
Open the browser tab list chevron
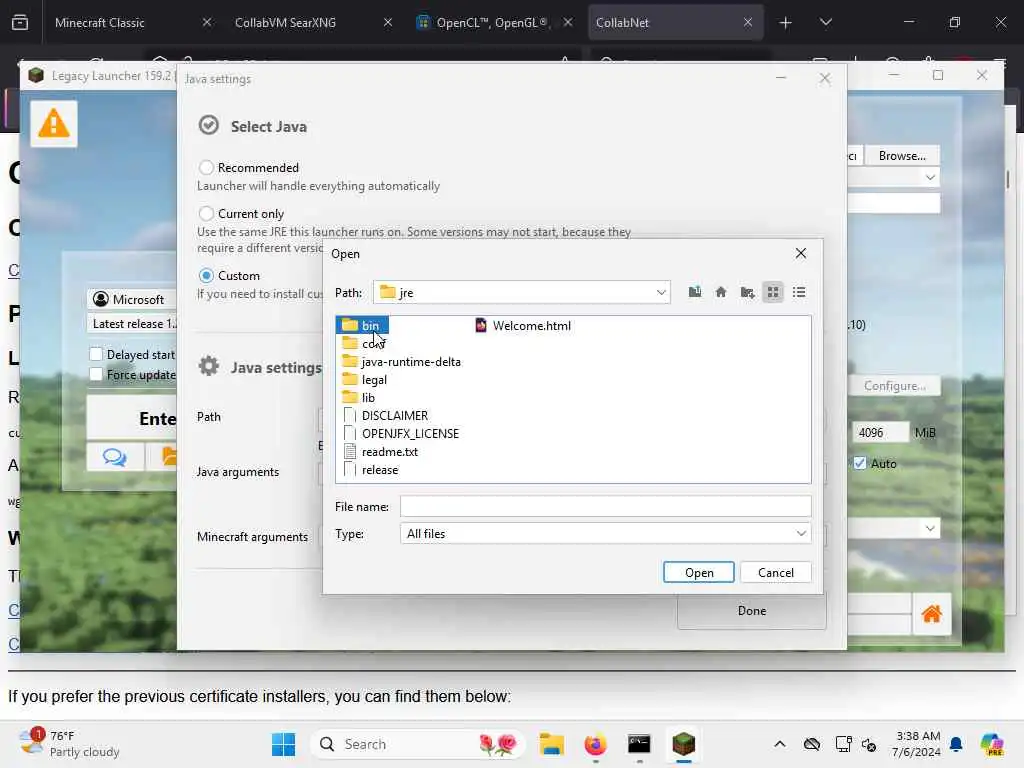825,22
